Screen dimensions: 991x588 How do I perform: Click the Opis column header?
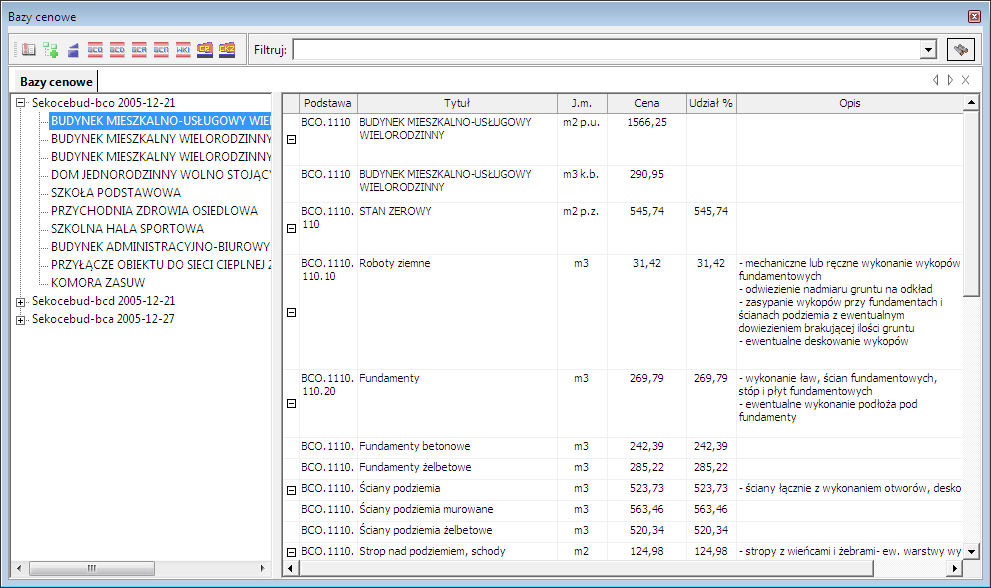(849, 103)
